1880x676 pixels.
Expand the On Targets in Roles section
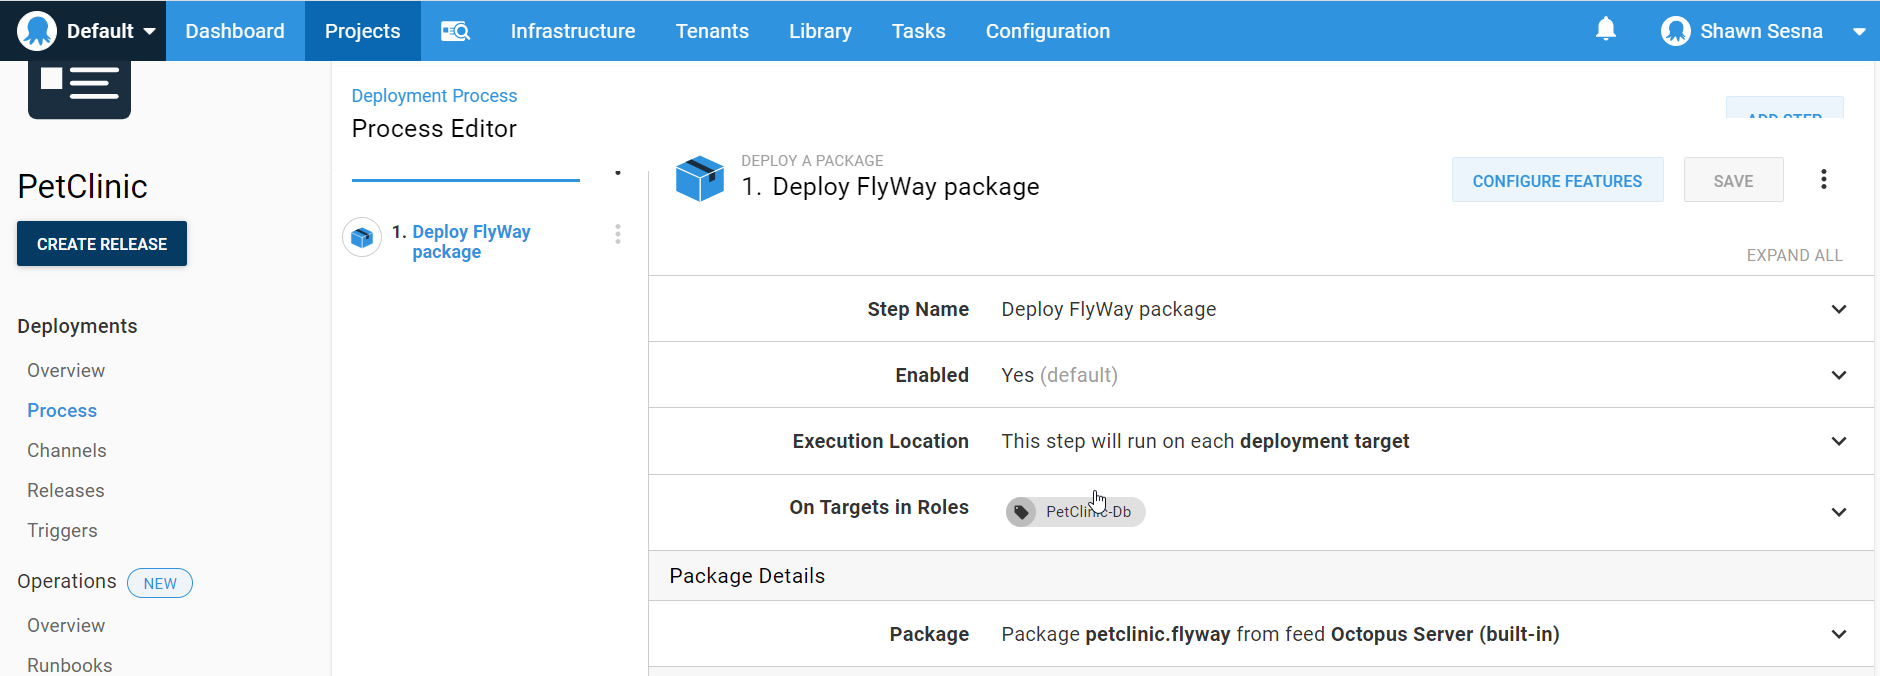coord(1838,512)
